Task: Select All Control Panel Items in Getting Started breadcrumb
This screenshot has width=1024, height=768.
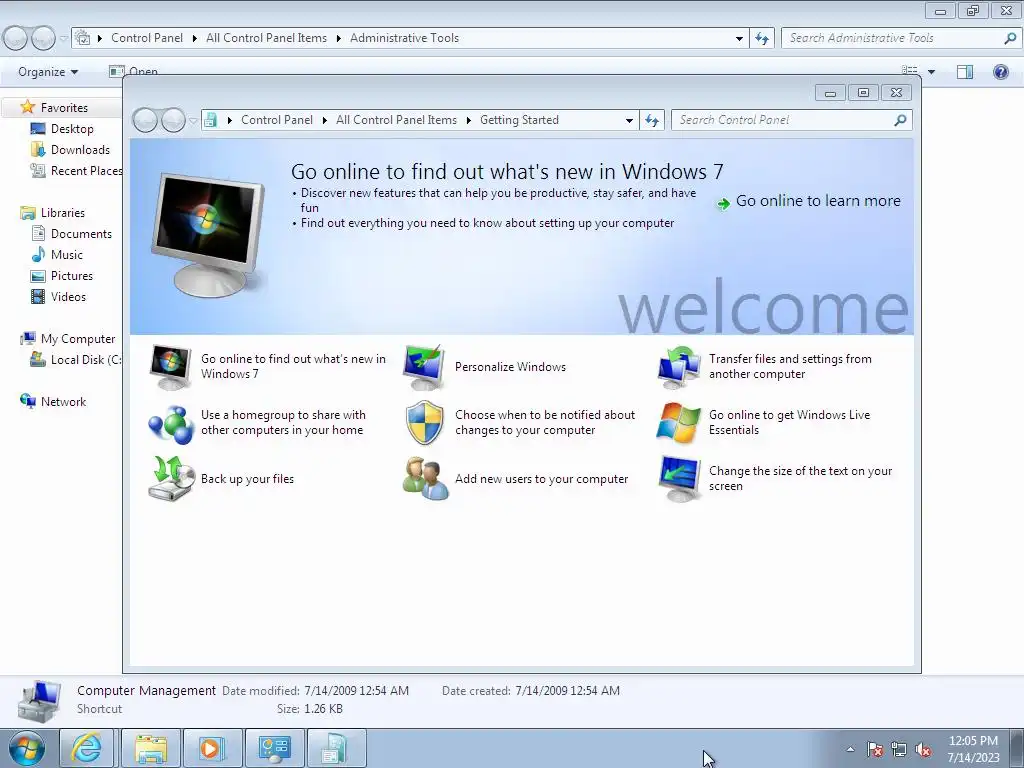Action: pyautogui.click(x=396, y=120)
